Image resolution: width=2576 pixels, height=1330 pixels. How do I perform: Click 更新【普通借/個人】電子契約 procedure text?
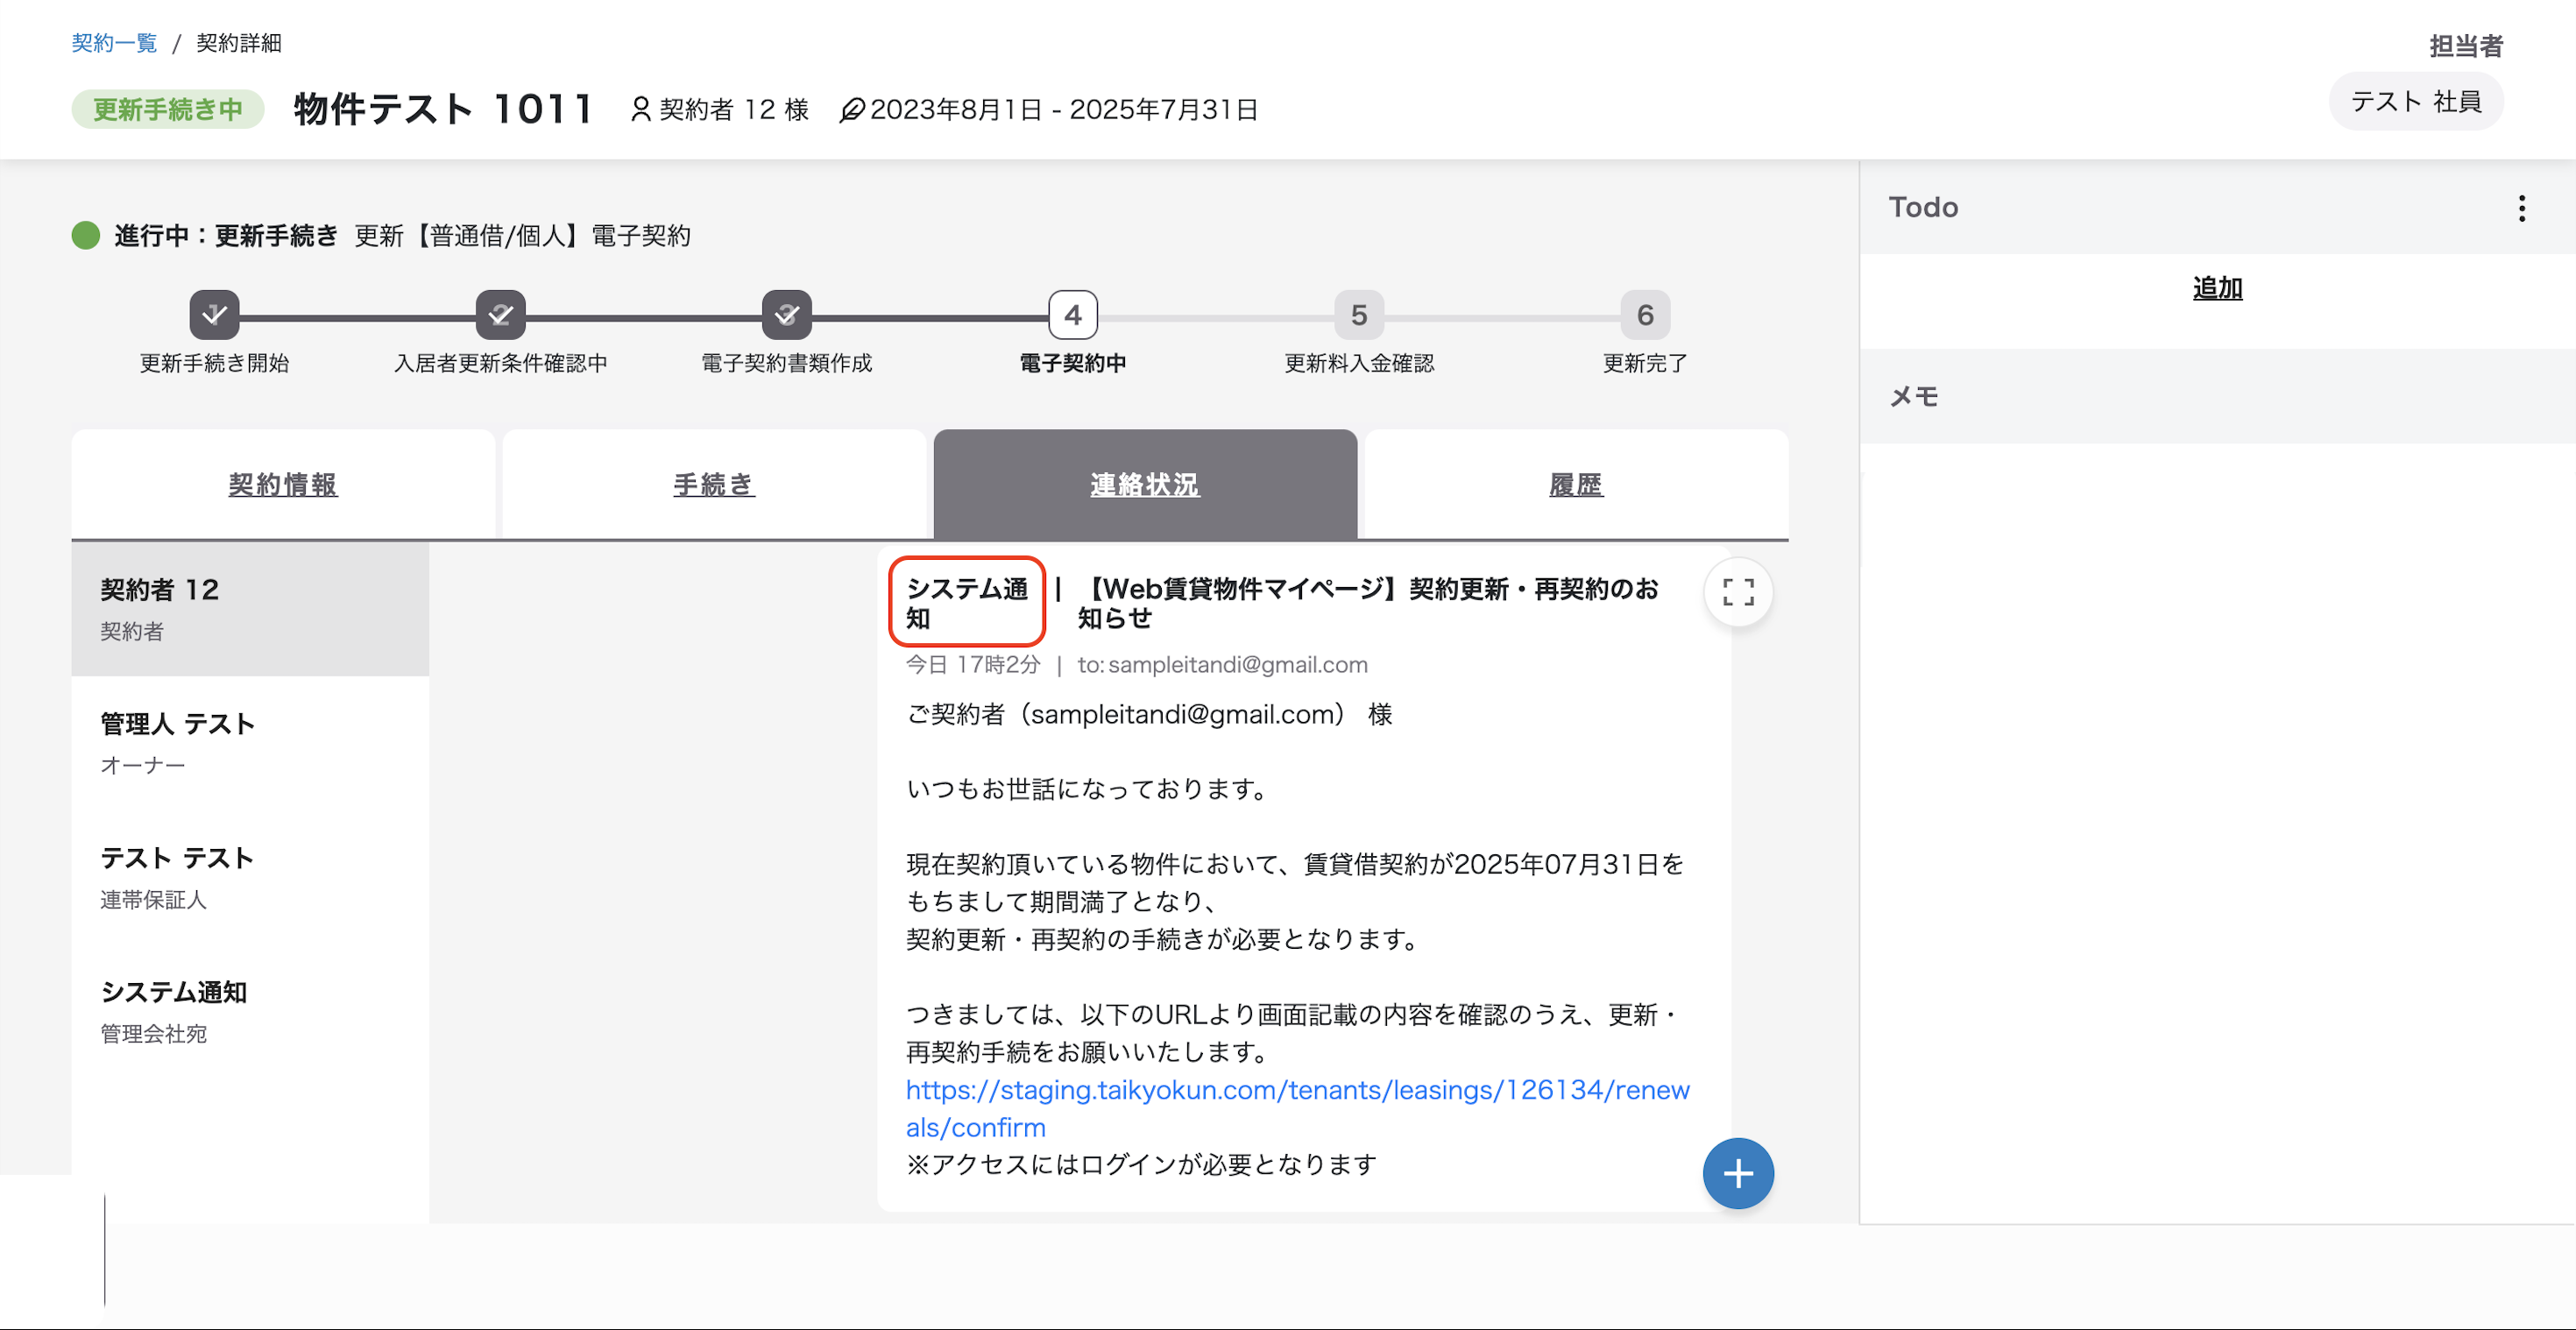tap(523, 236)
